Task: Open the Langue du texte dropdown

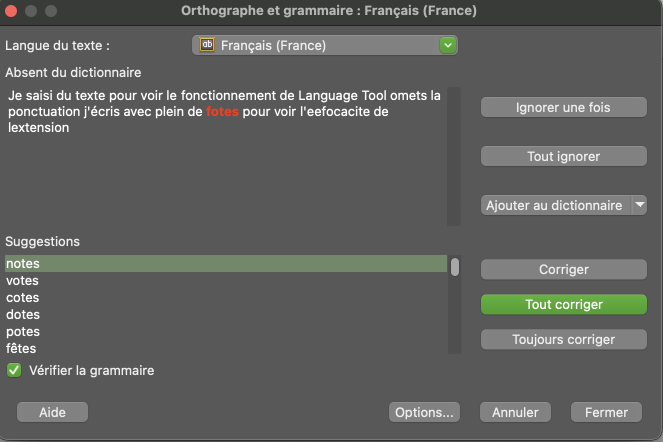Action: [447, 45]
